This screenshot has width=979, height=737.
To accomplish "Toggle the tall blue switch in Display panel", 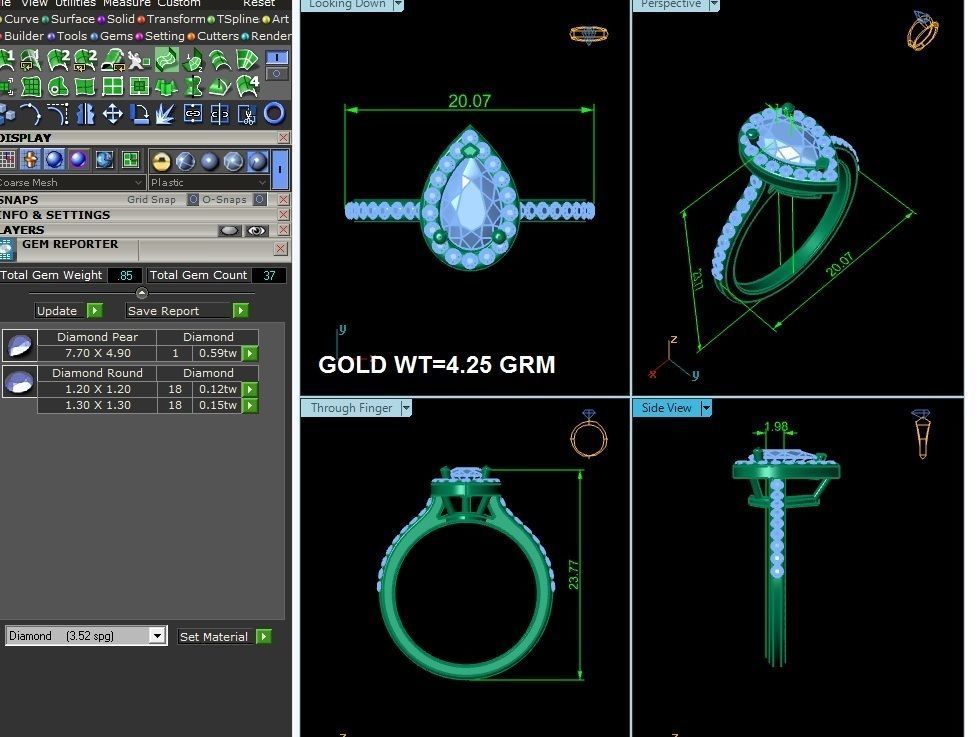I will tap(280, 169).
